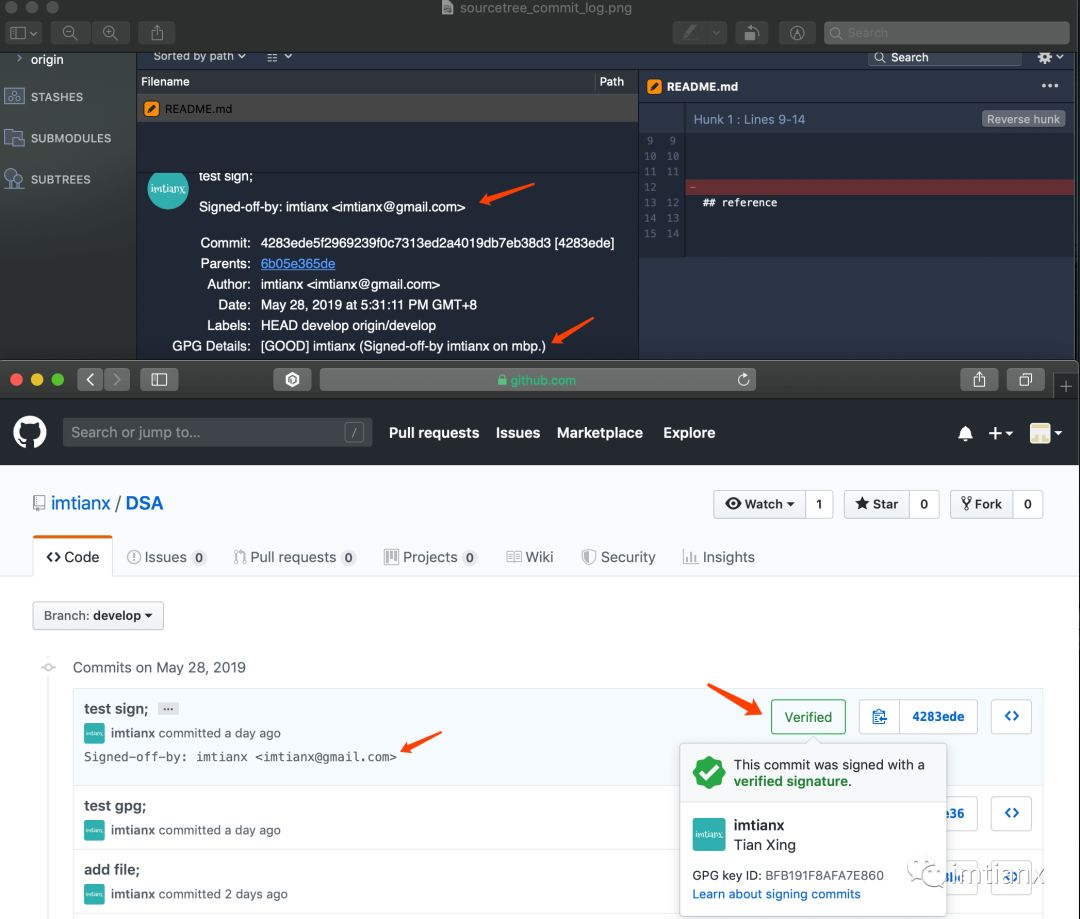Viewport: 1080px width, 919px height.
Task: Switch to the Security tab
Action: point(619,557)
